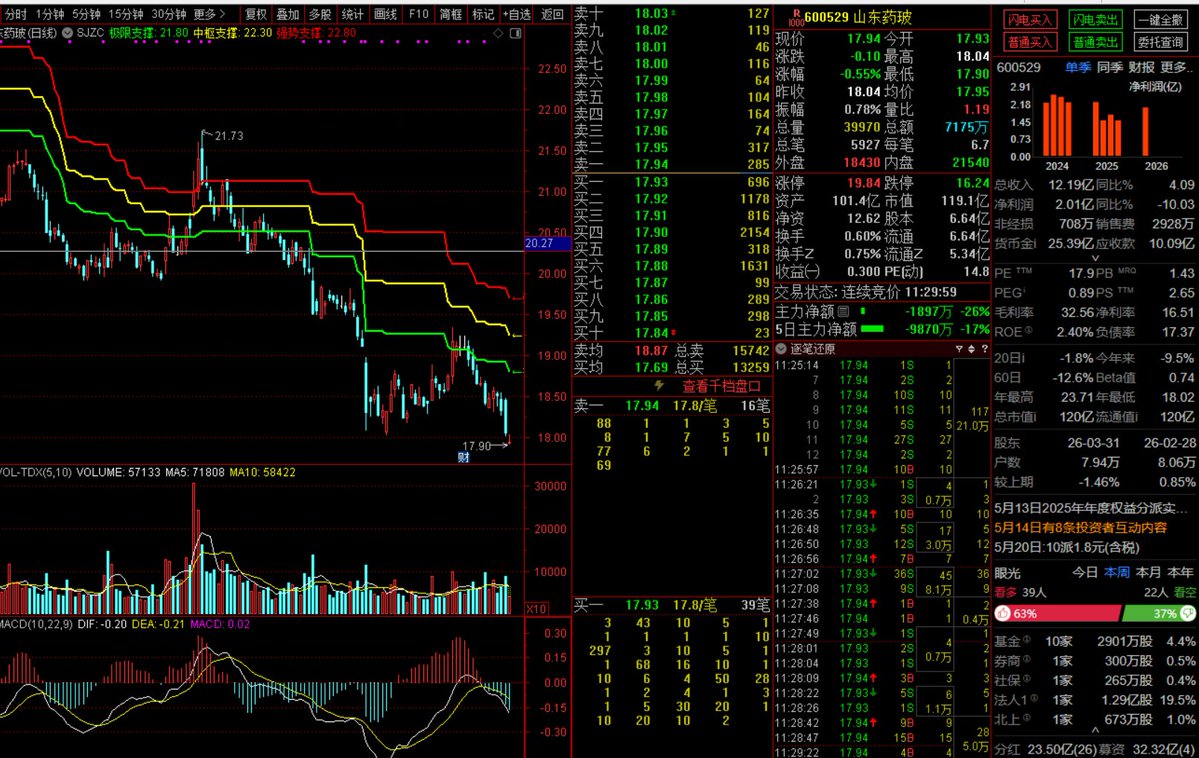1199x758 pixels.
Task: Expand 更多 options in financial panel
Action: [1177, 67]
